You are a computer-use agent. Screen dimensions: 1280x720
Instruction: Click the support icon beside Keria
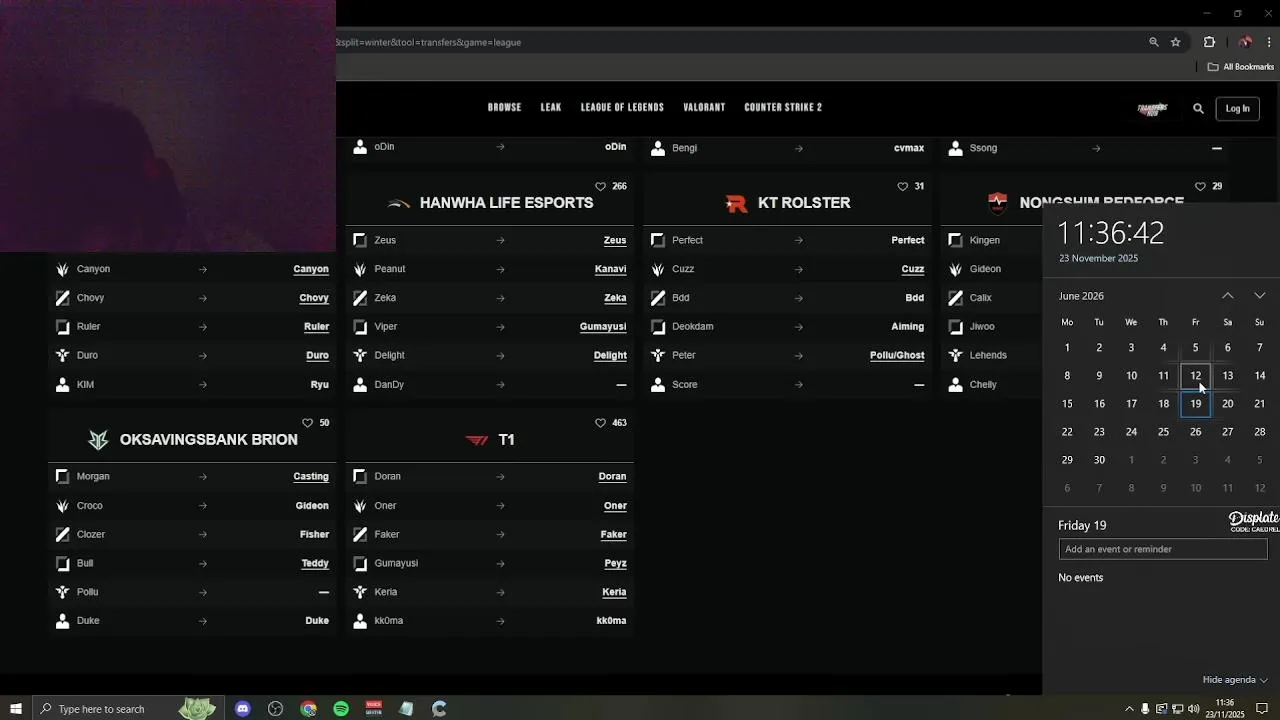click(x=360, y=592)
